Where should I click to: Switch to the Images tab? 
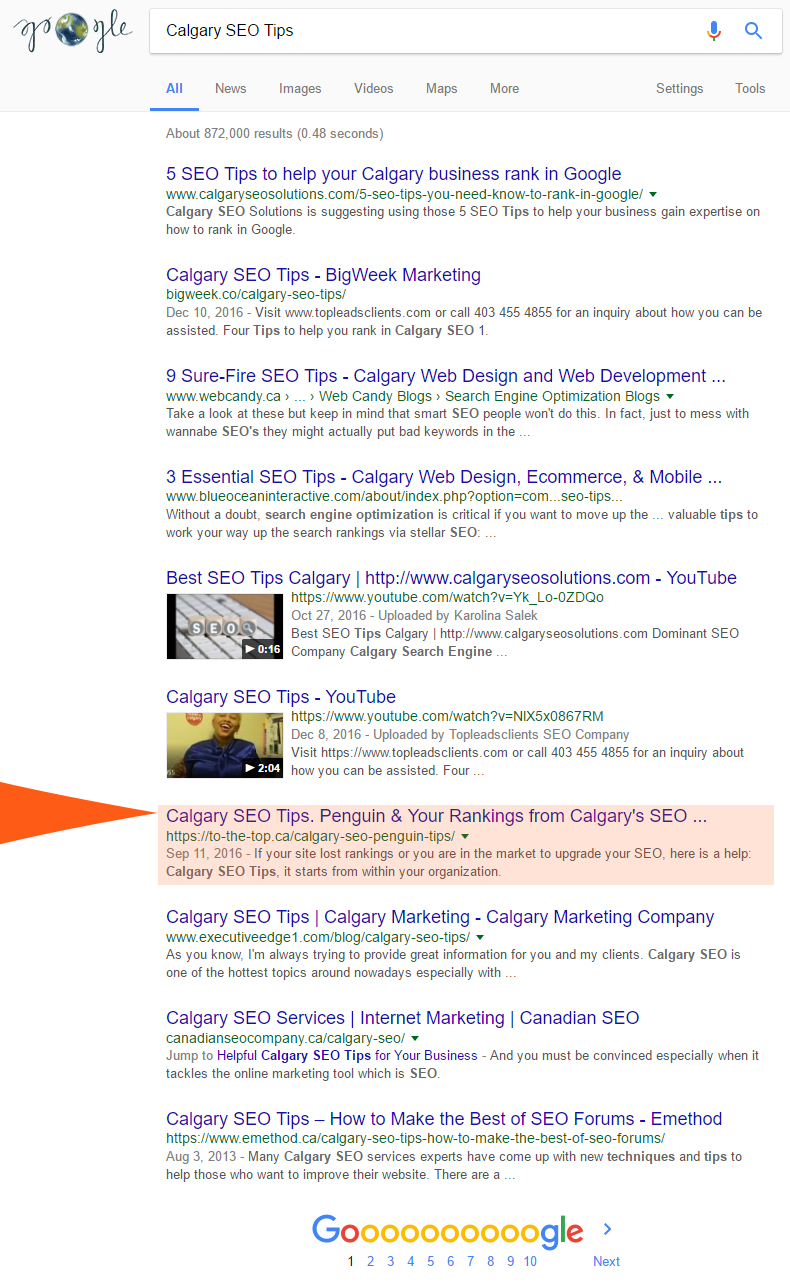pos(300,88)
